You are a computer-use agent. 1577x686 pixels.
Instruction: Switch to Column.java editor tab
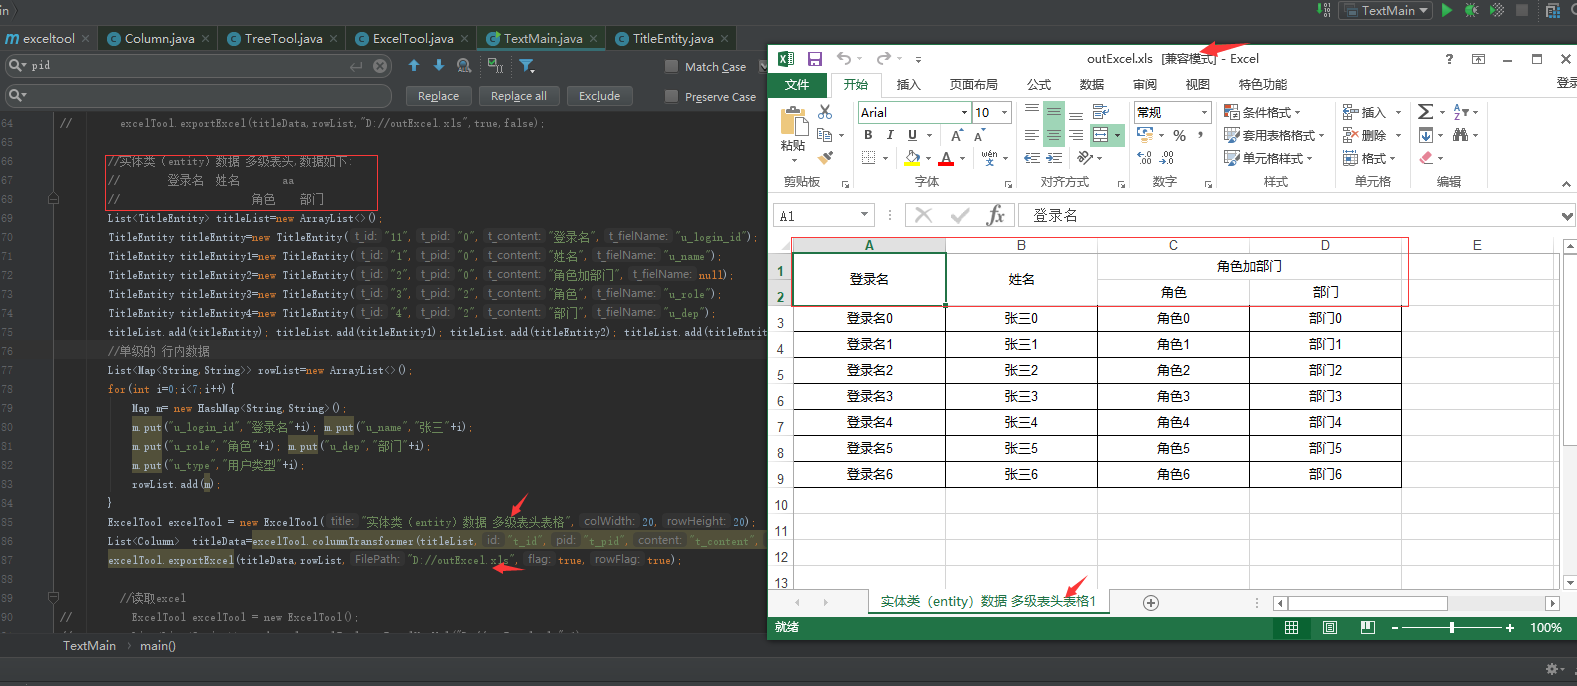click(159, 38)
